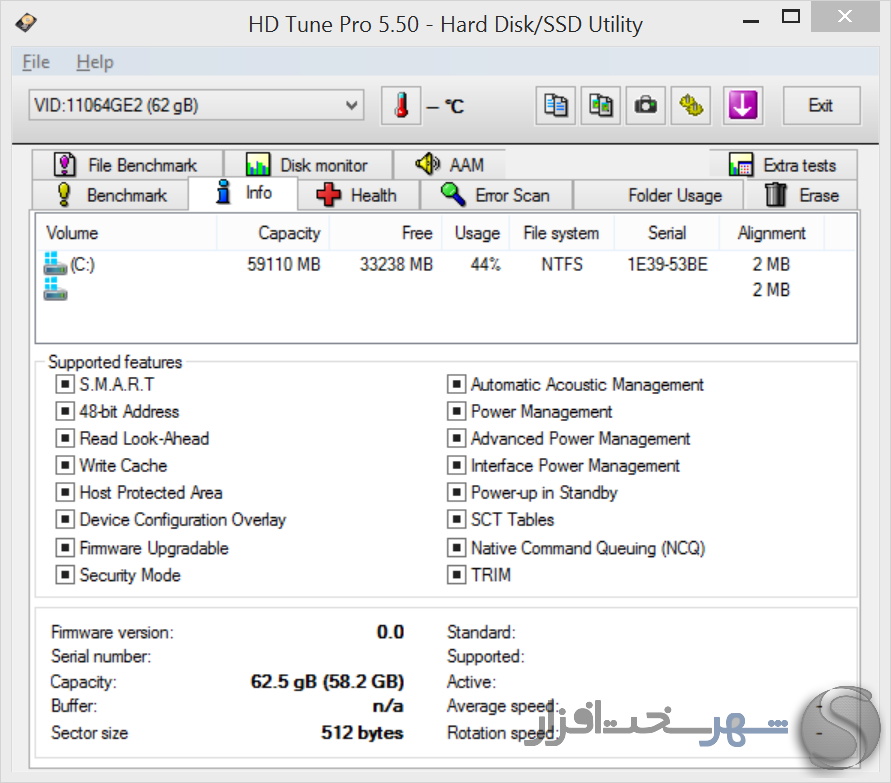Select the (C:) volume name
Image resolution: width=891 pixels, height=783 pixels.
pos(82,264)
